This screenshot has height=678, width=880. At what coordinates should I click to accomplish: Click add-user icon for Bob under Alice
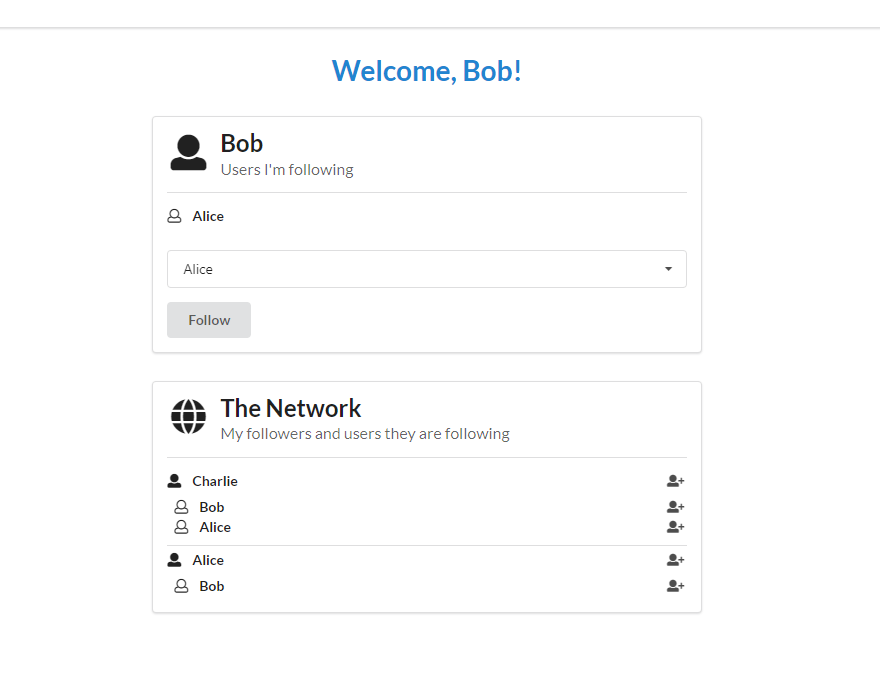[675, 586]
